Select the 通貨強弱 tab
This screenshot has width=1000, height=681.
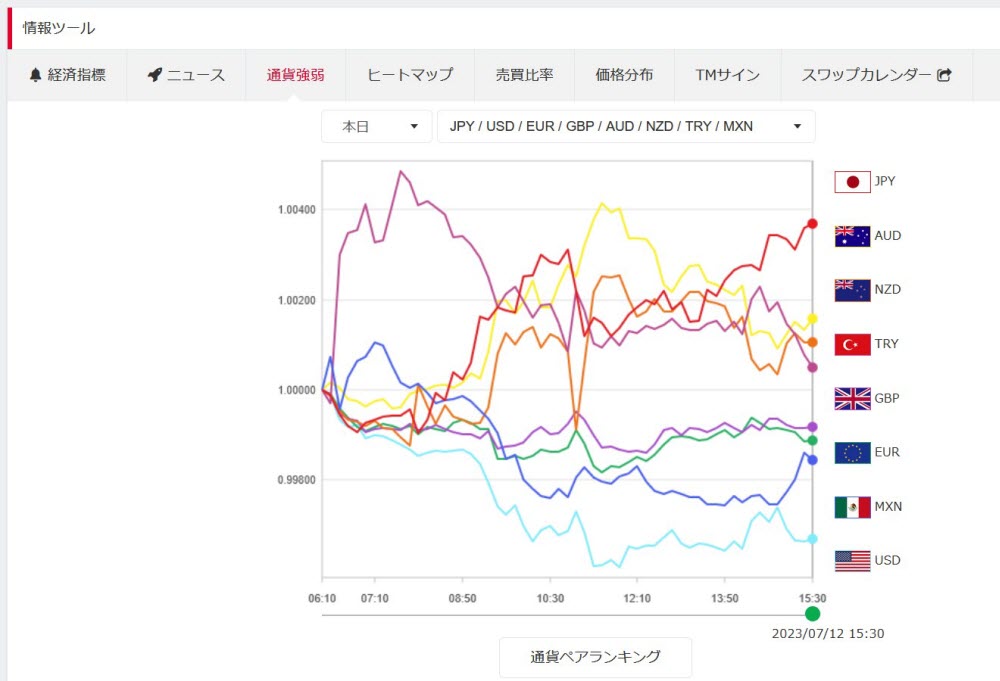pos(295,75)
